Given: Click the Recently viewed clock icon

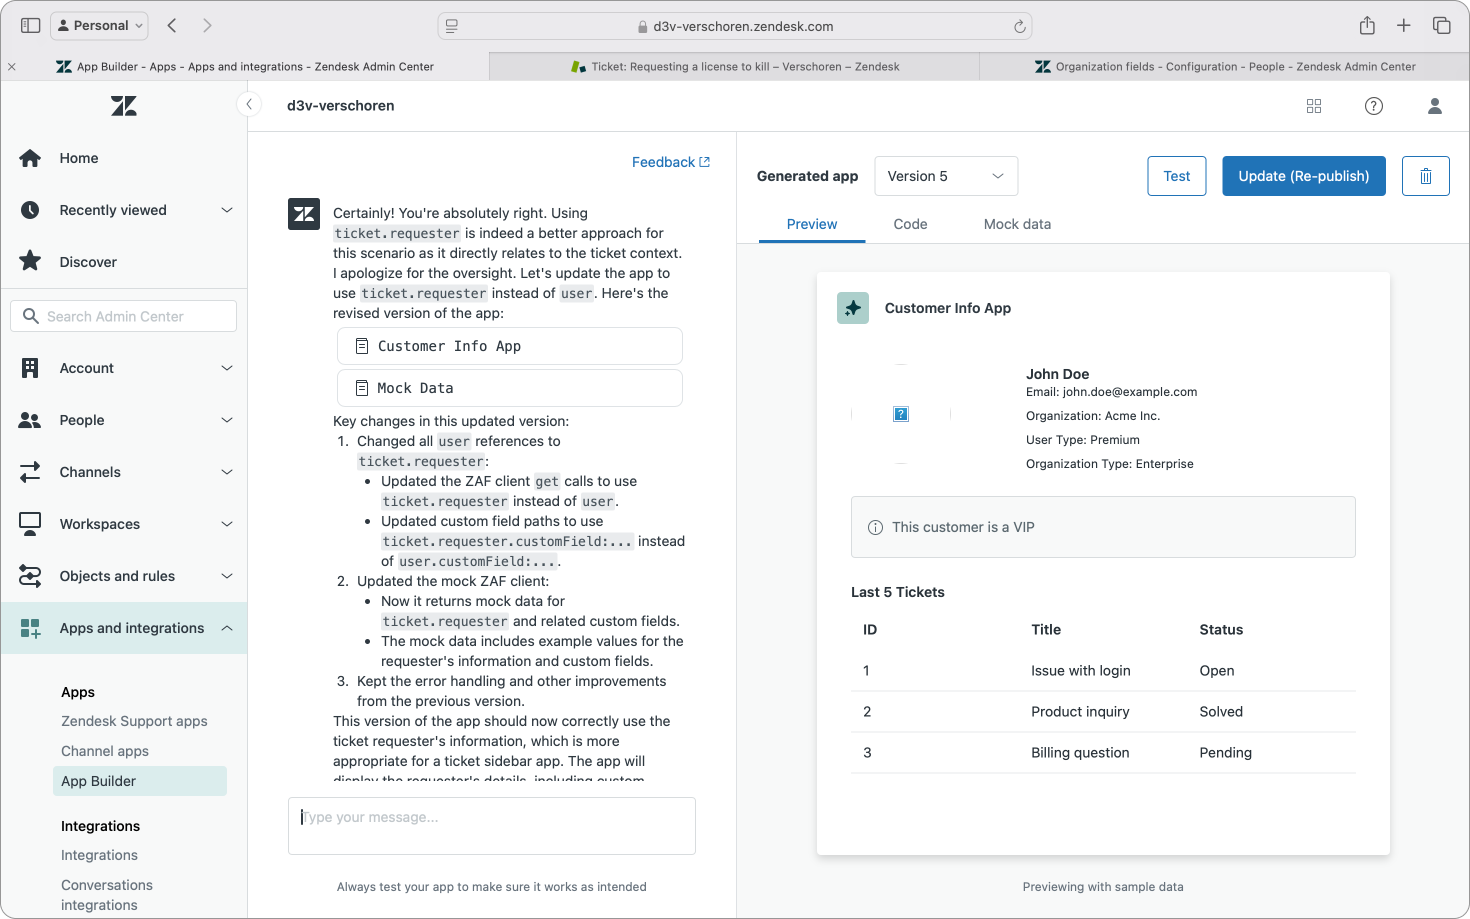Looking at the screenshot, I should [30, 210].
